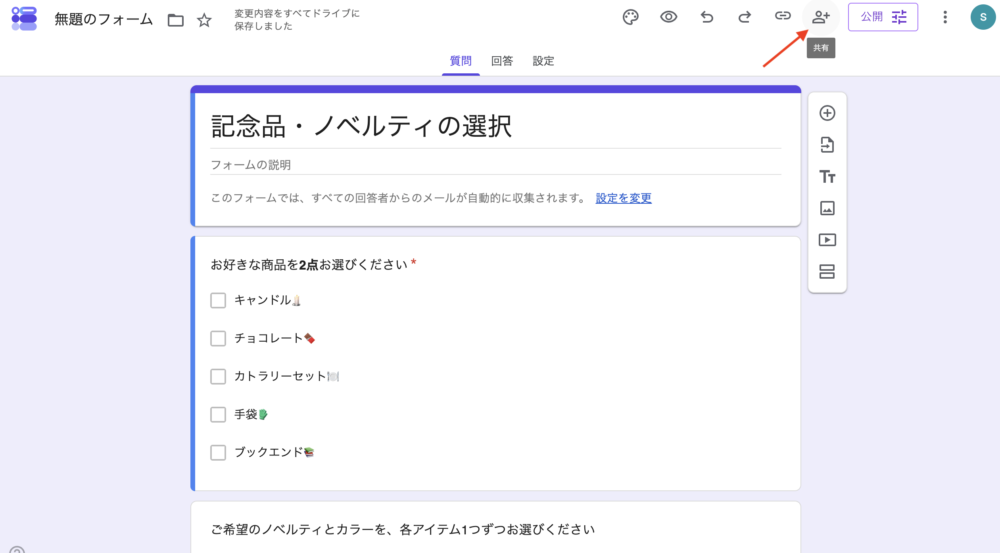Undo the last change
Image resolution: width=1000 pixels, height=553 pixels.
coord(707,17)
